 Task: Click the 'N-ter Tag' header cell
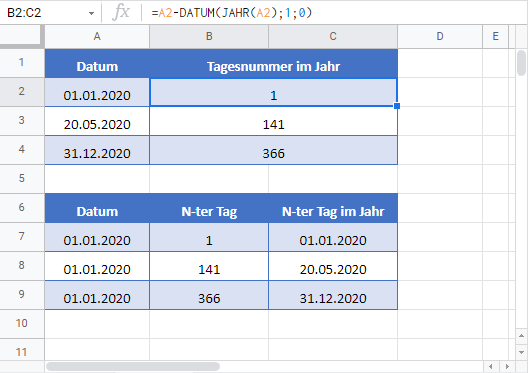pyautogui.click(x=209, y=208)
